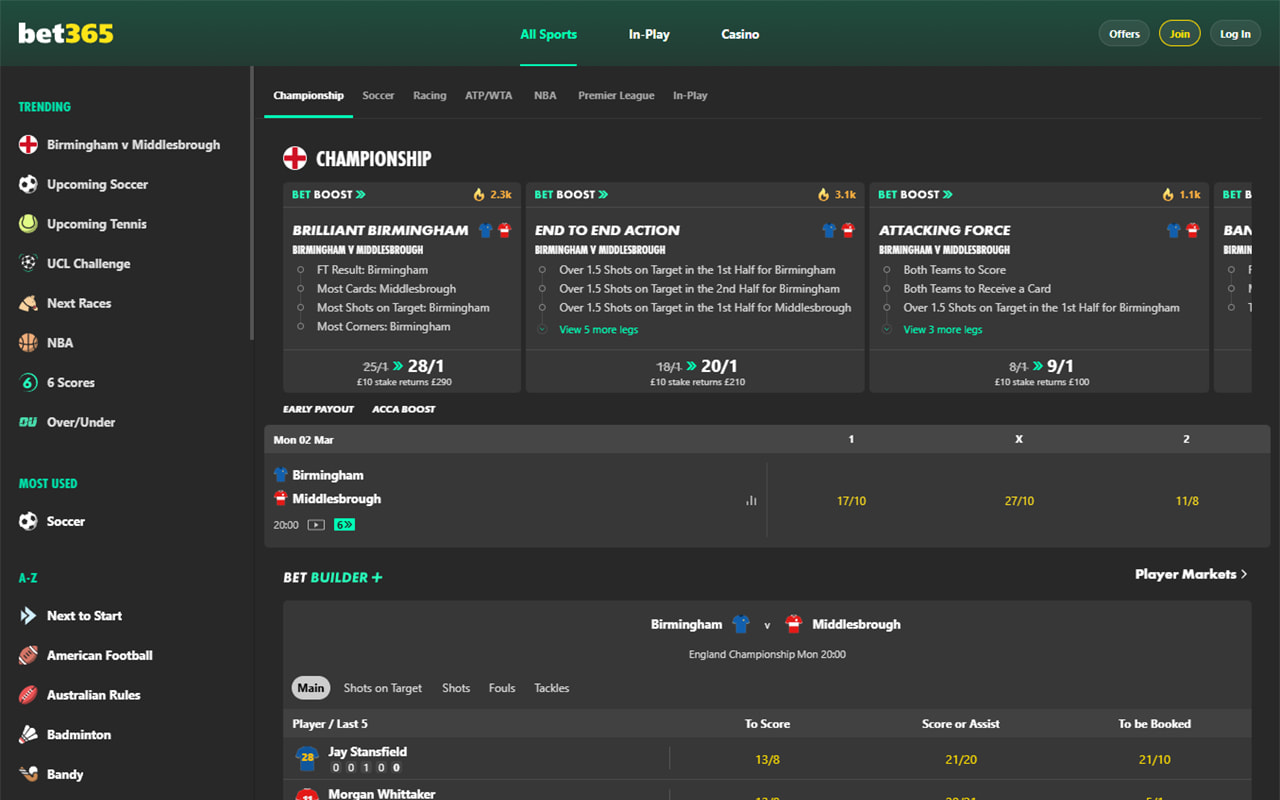Click the Bet Builder + heading

[333, 578]
